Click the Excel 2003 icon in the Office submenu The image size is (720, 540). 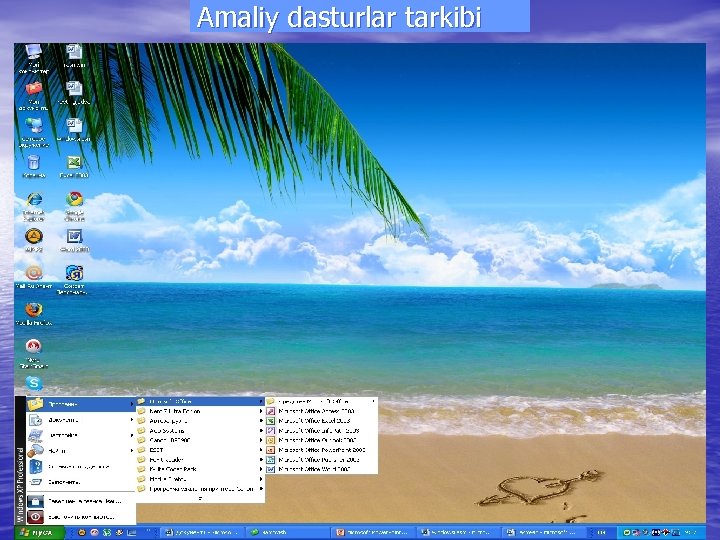[x=270, y=421]
